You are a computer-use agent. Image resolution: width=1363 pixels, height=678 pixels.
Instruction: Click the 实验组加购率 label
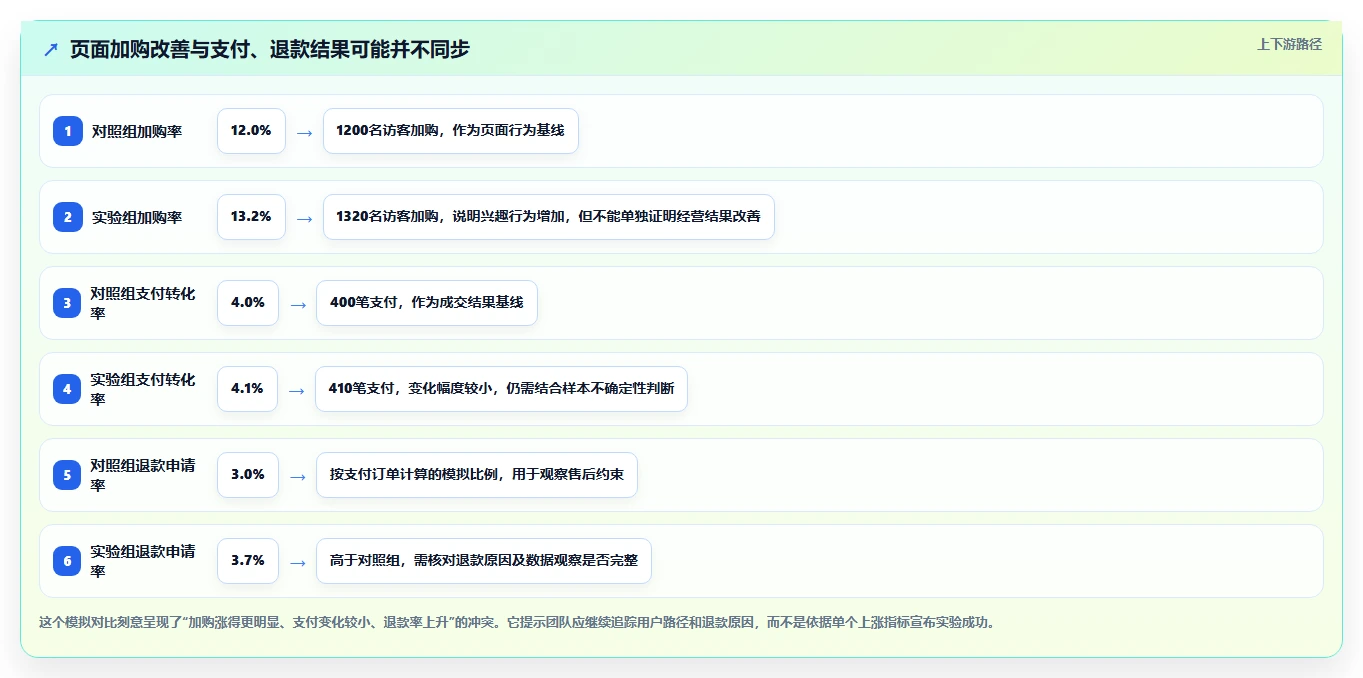point(137,217)
